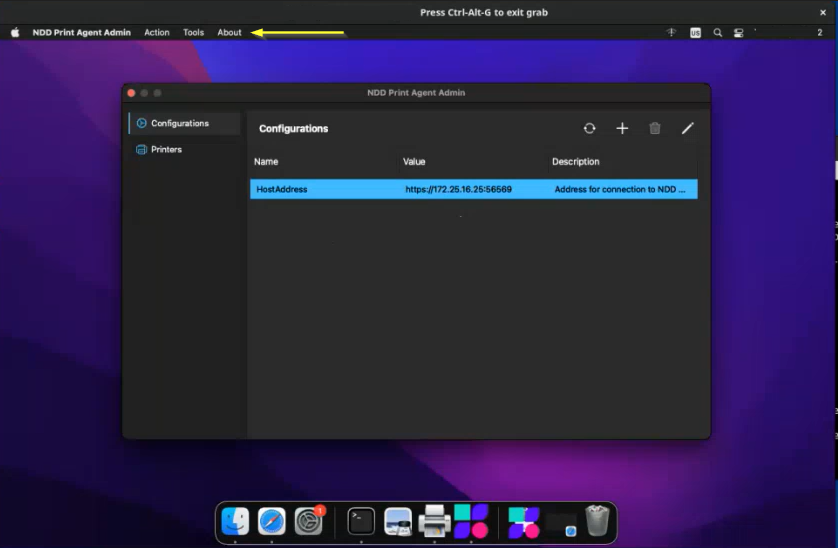Image resolution: width=838 pixels, height=548 pixels.
Task: Click the Value column header
Action: (414, 161)
